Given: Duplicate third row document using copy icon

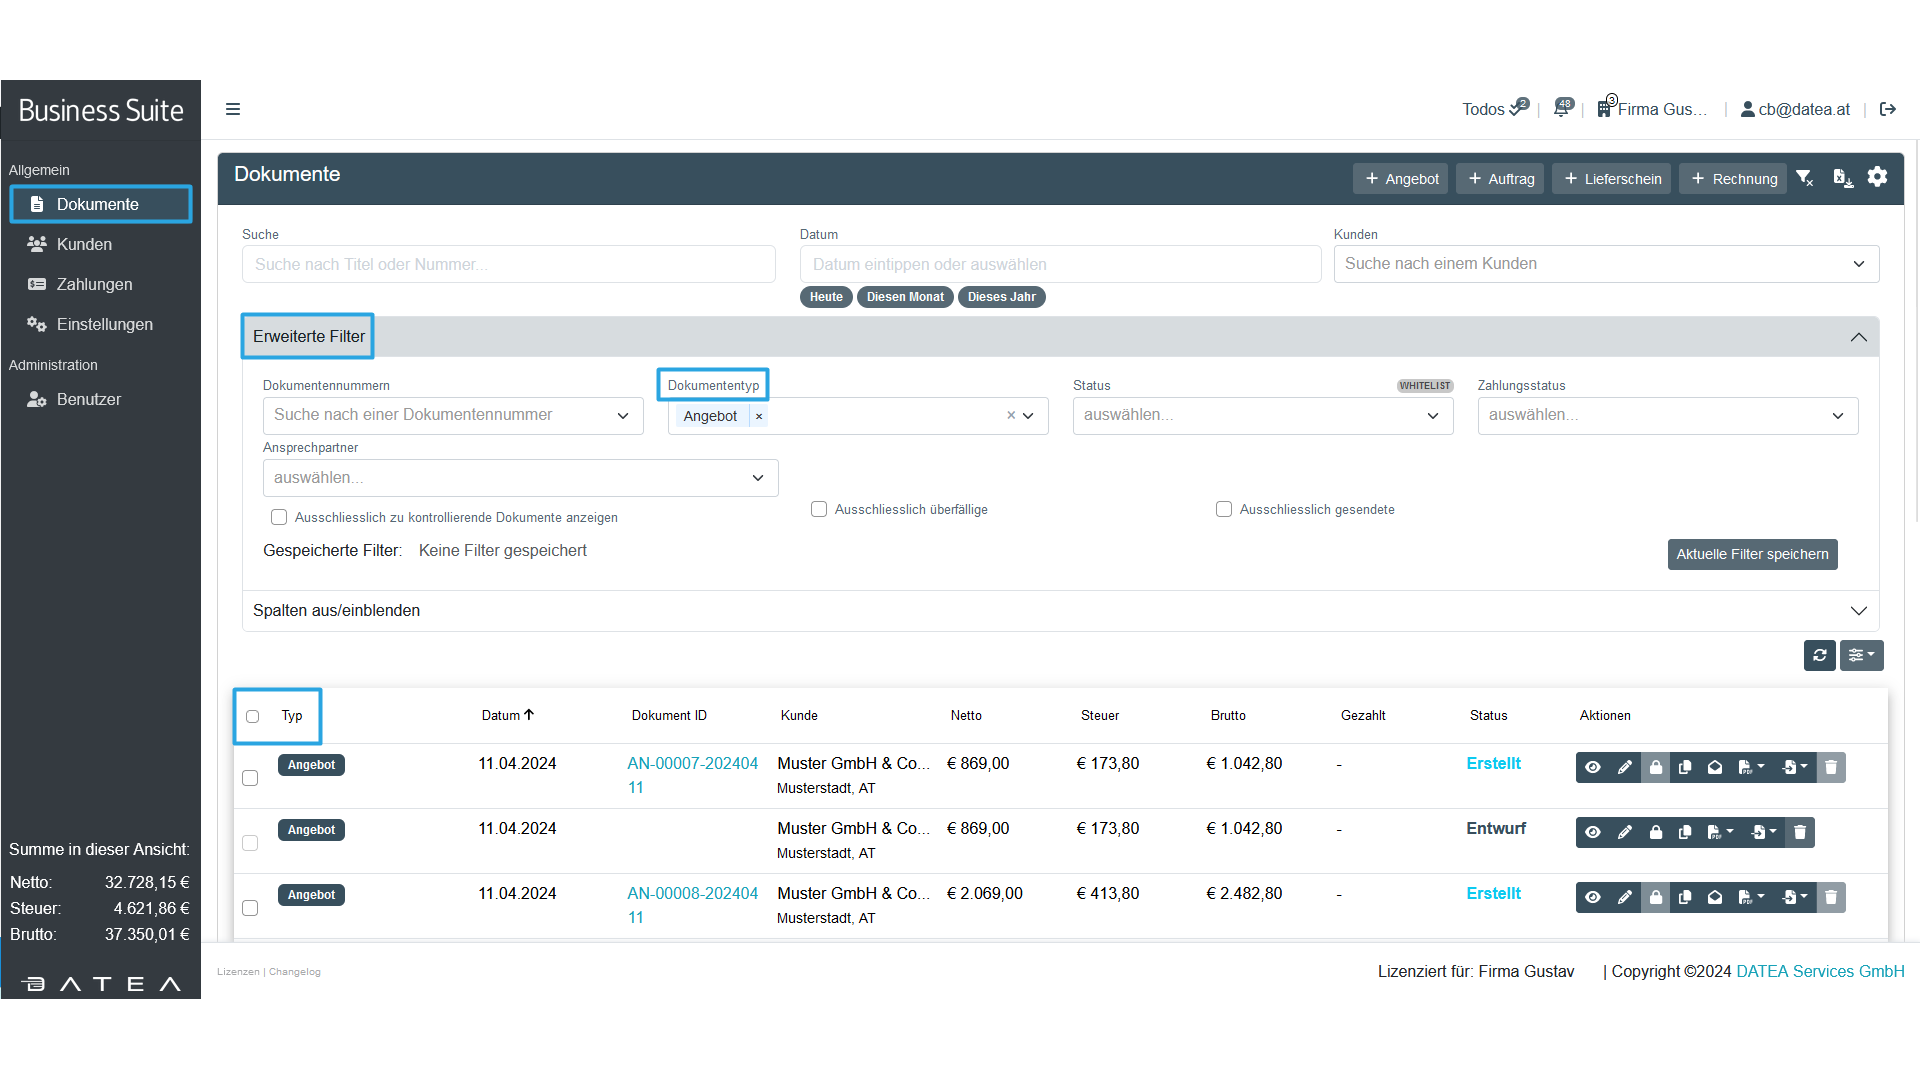Looking at the screenshot, I should click(x=1685, y=897).
